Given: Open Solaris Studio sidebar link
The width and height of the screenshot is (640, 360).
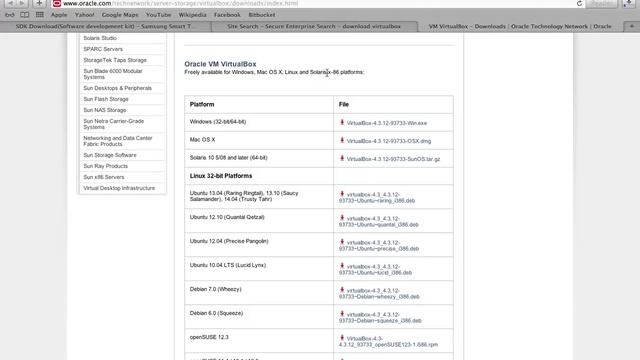Looking at the screenshot, I should point(100,38).
